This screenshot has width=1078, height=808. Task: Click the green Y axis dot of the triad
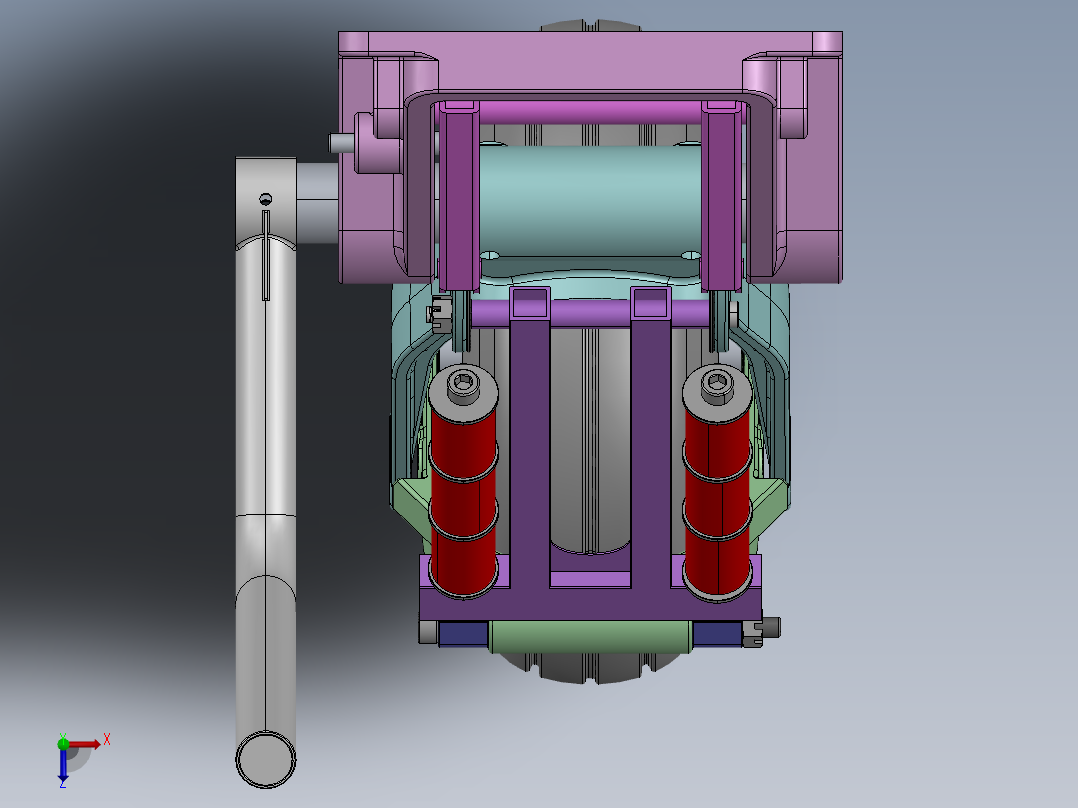click(x=63, y=743)
